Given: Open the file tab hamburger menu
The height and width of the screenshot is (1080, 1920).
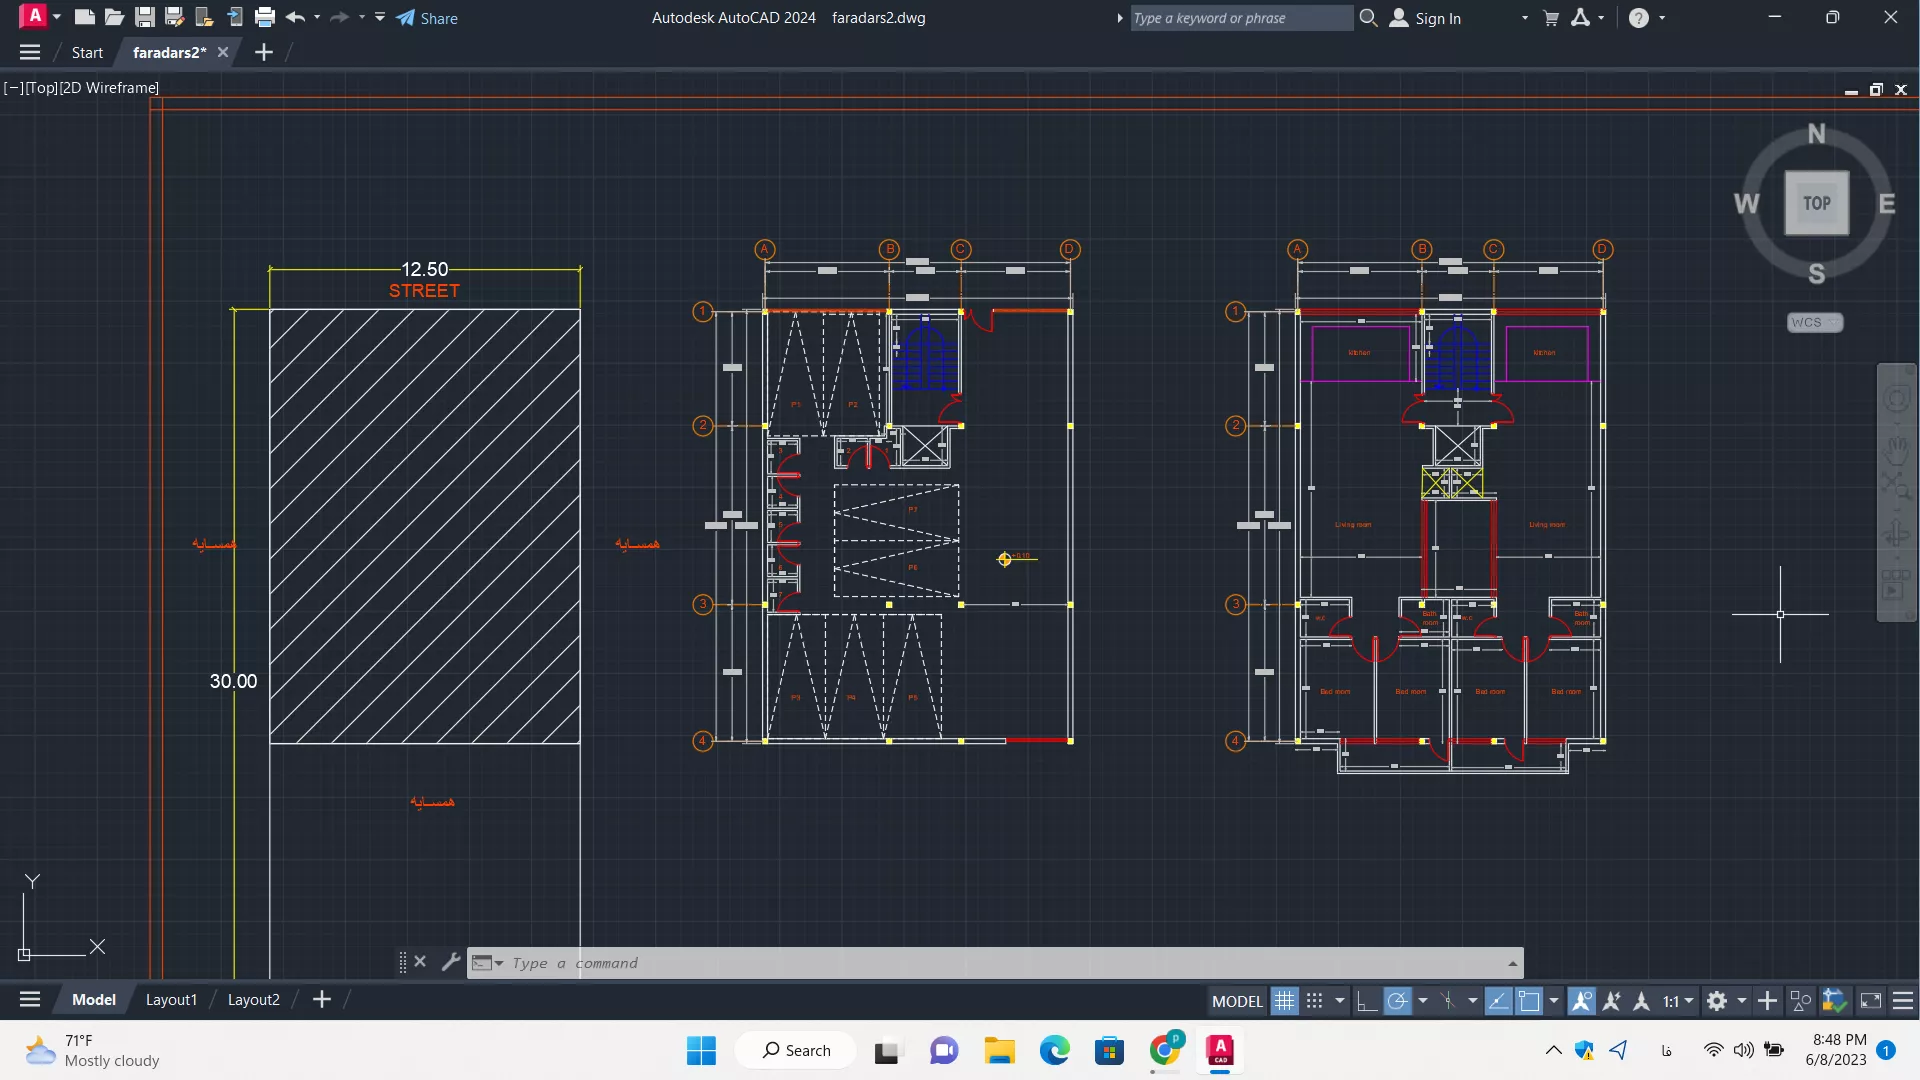Looking at the screenshot, I should coord(30,52).
